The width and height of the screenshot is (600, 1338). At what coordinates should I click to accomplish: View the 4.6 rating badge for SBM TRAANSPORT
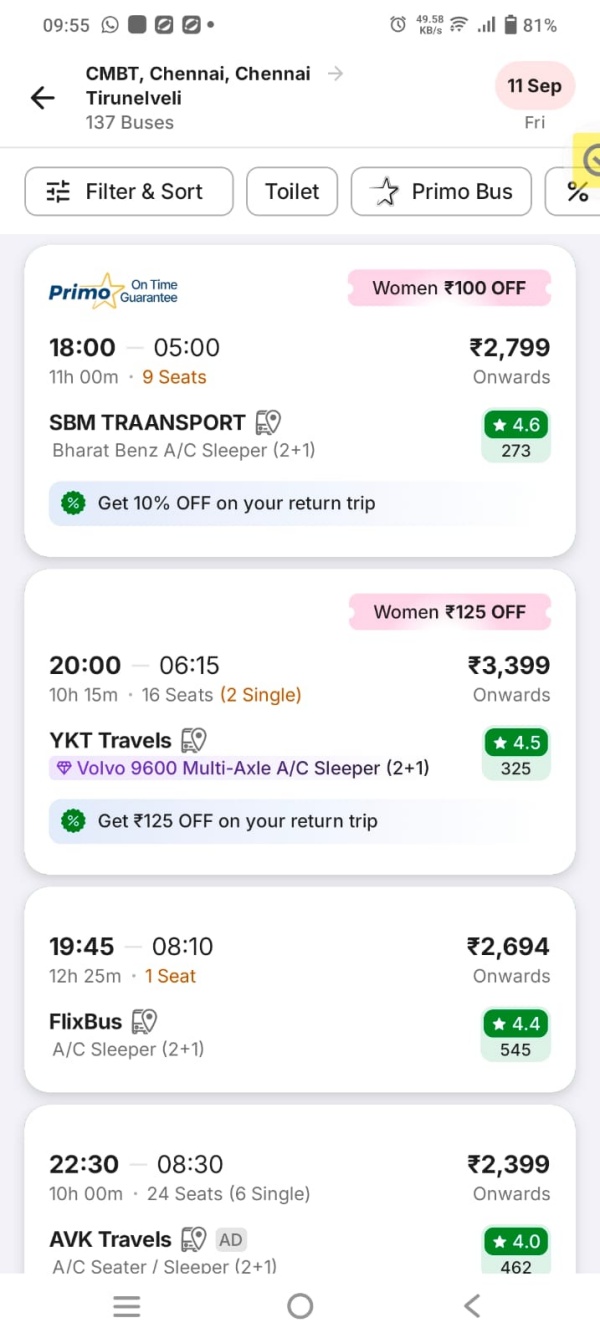(516, 436)
